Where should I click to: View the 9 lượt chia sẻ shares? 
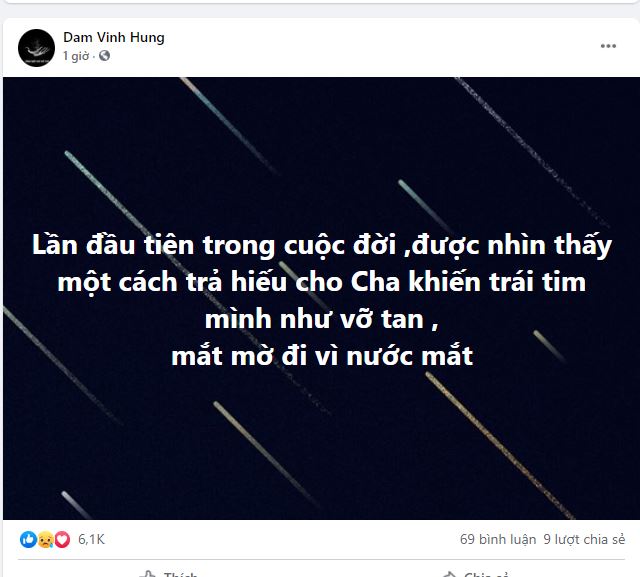[584, 539]
